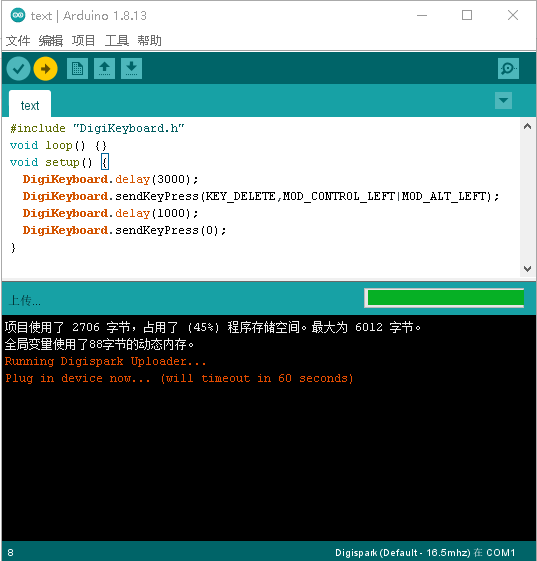Click the 'Plug in device now' console message
This screenshot has height=561, width=537.
[x=179, y=378]
